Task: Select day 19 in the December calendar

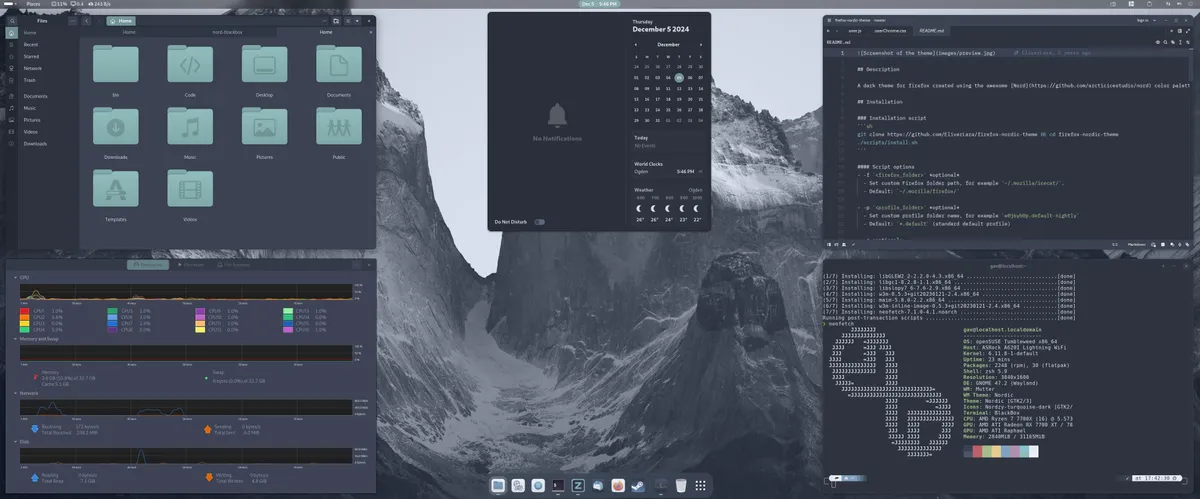Action: pyautogui.click(x=679, y=99)
